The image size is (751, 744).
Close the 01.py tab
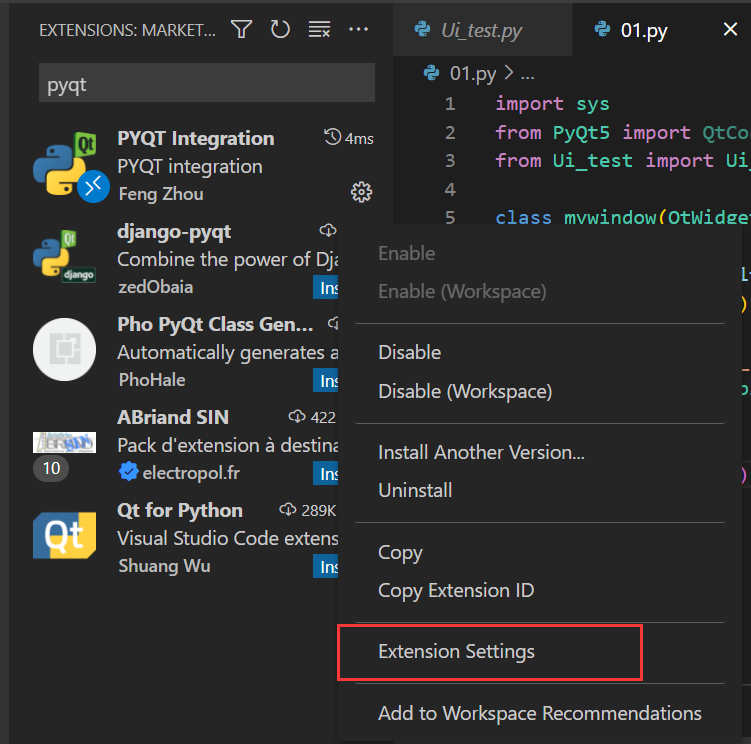click(730, 30)
